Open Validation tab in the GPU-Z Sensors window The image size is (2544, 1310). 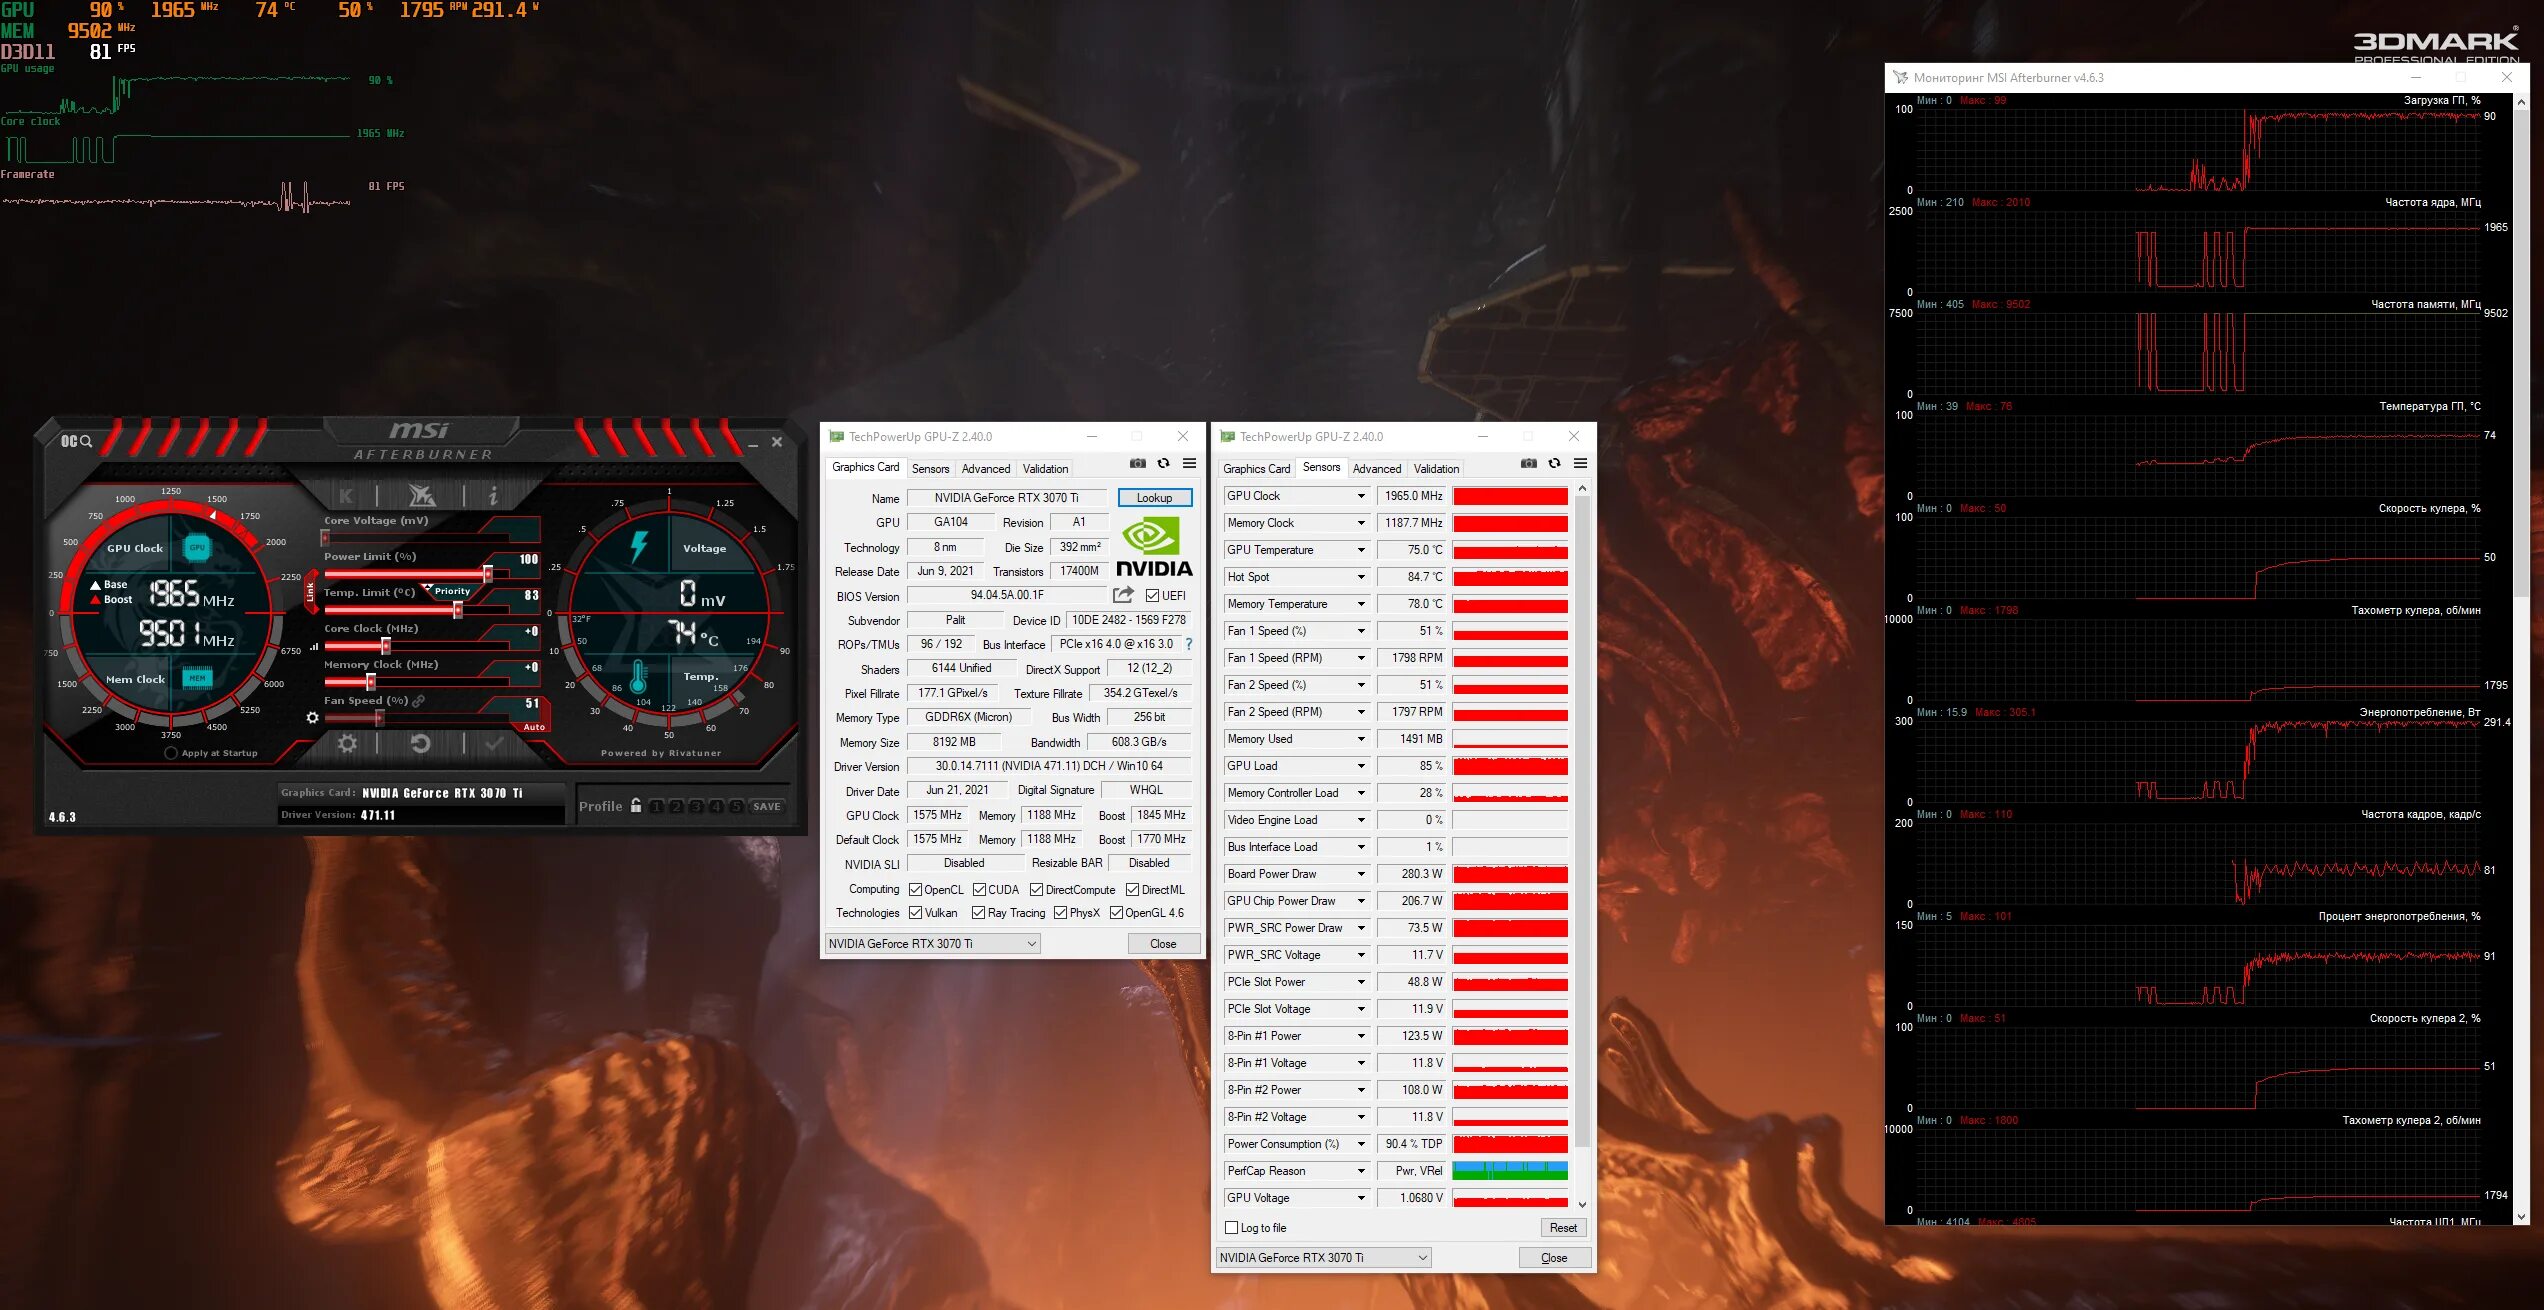coord(1436,469)
